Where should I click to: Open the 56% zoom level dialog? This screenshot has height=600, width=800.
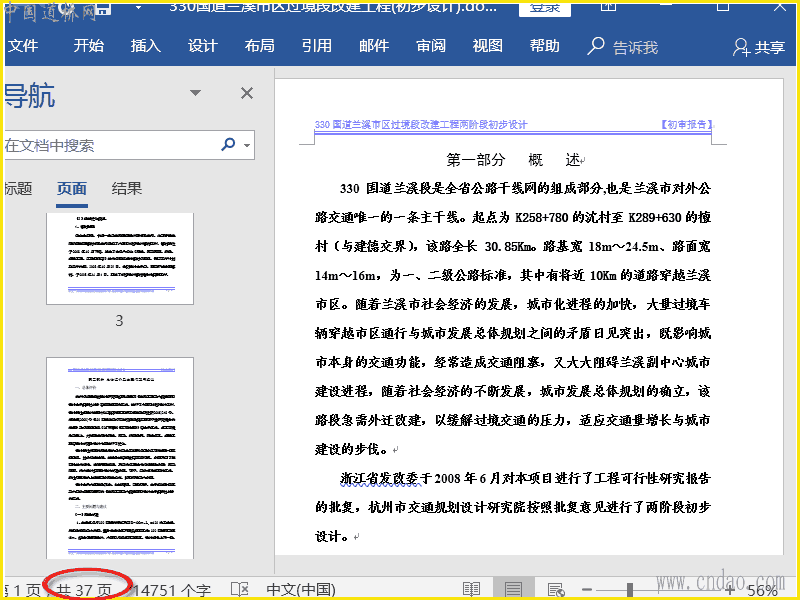pyautogui.click(x=762, y=590)
